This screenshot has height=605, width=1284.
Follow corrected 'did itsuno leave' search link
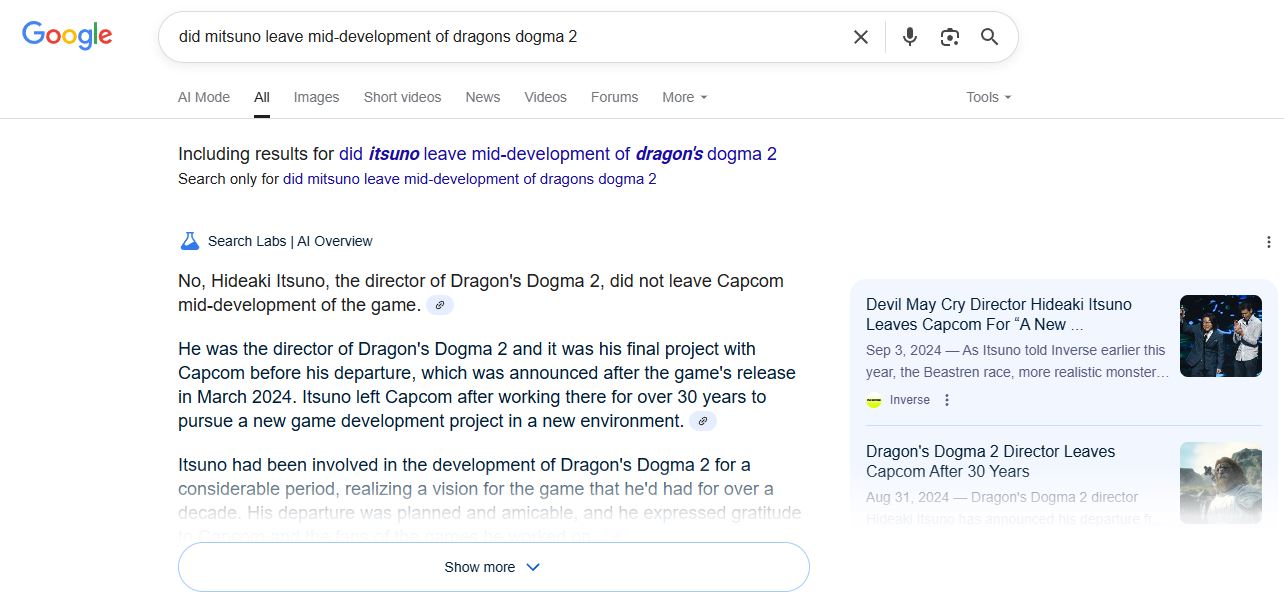(x=558, y=154)
